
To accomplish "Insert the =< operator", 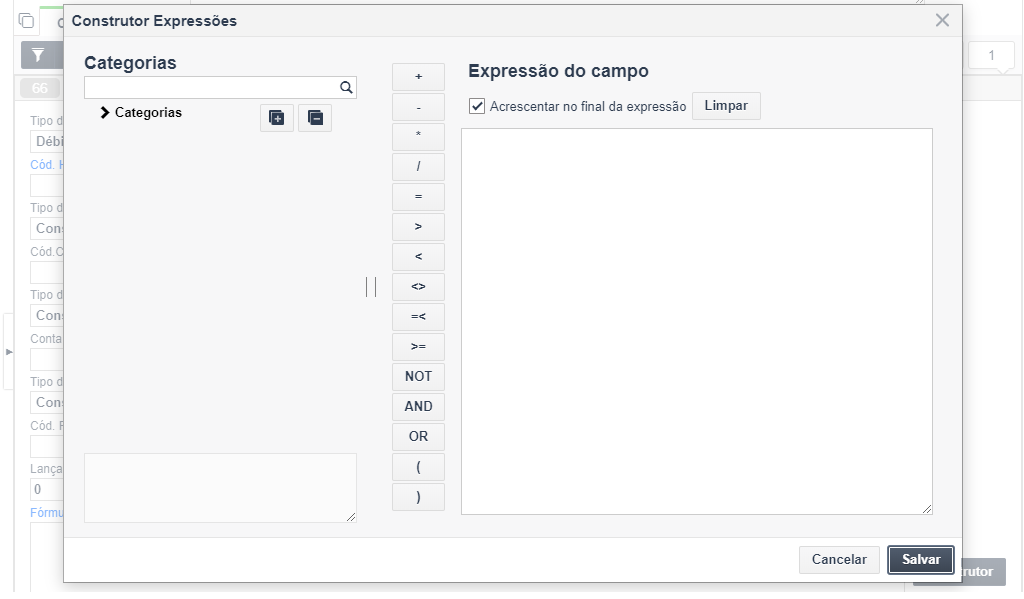I will pos(419,317).
